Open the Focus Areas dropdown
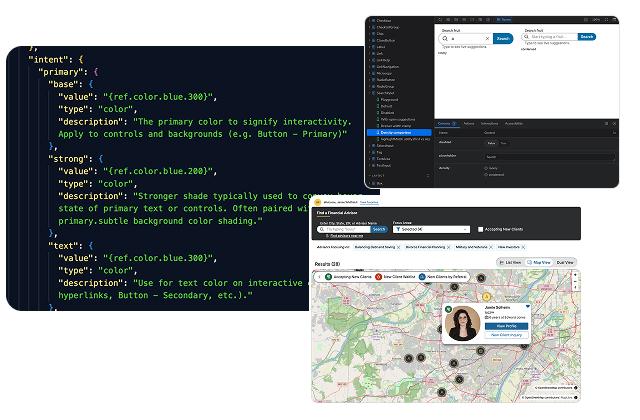 tap(431, 229)
